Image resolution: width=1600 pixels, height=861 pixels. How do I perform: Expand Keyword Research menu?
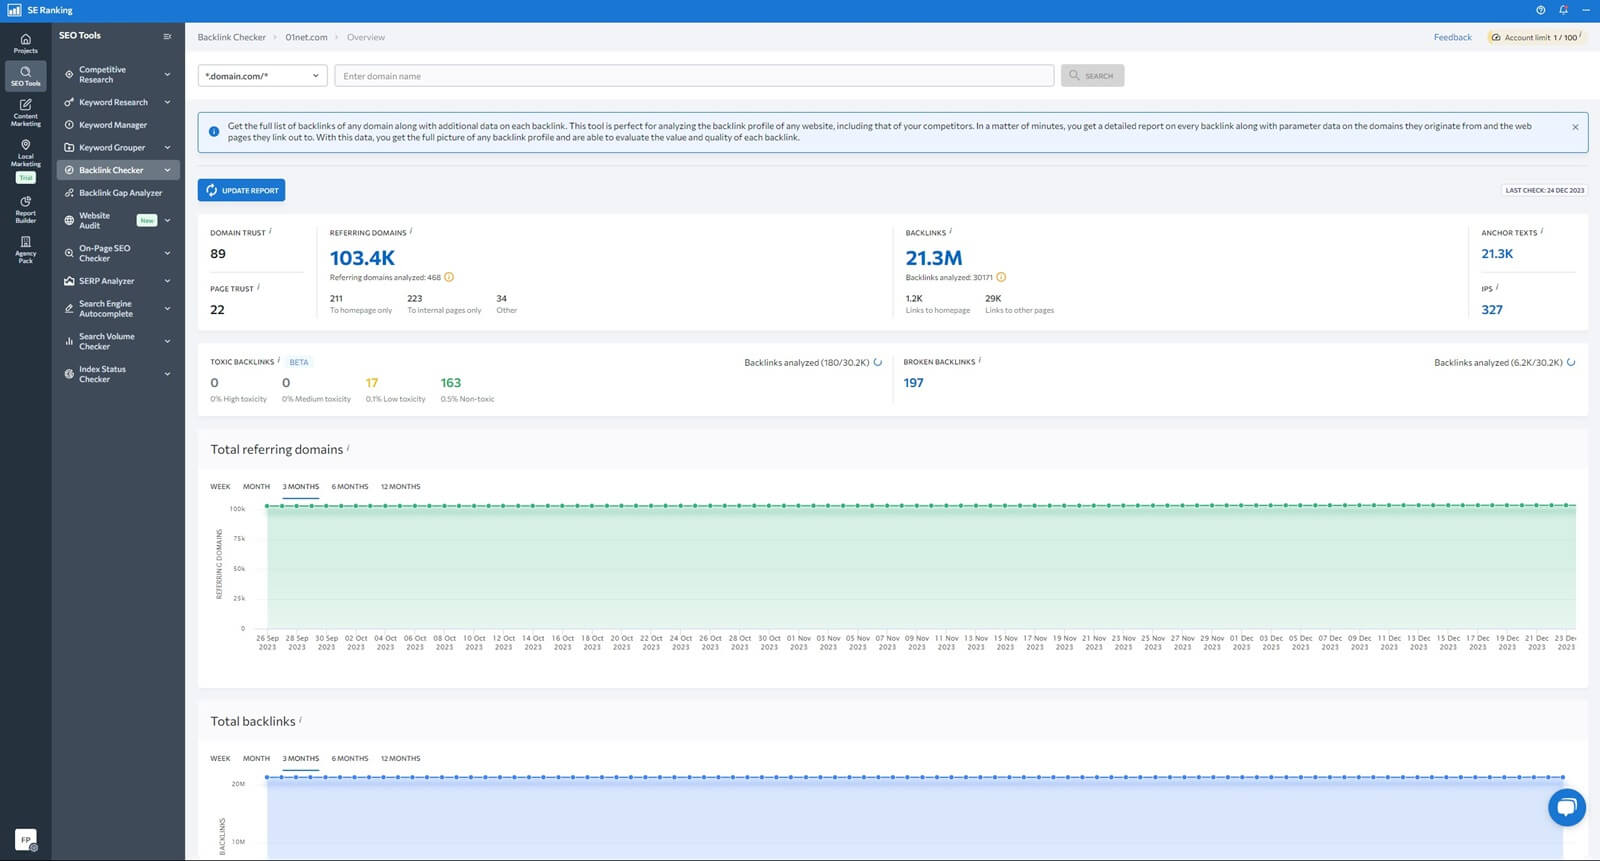[x=167, y=102]
